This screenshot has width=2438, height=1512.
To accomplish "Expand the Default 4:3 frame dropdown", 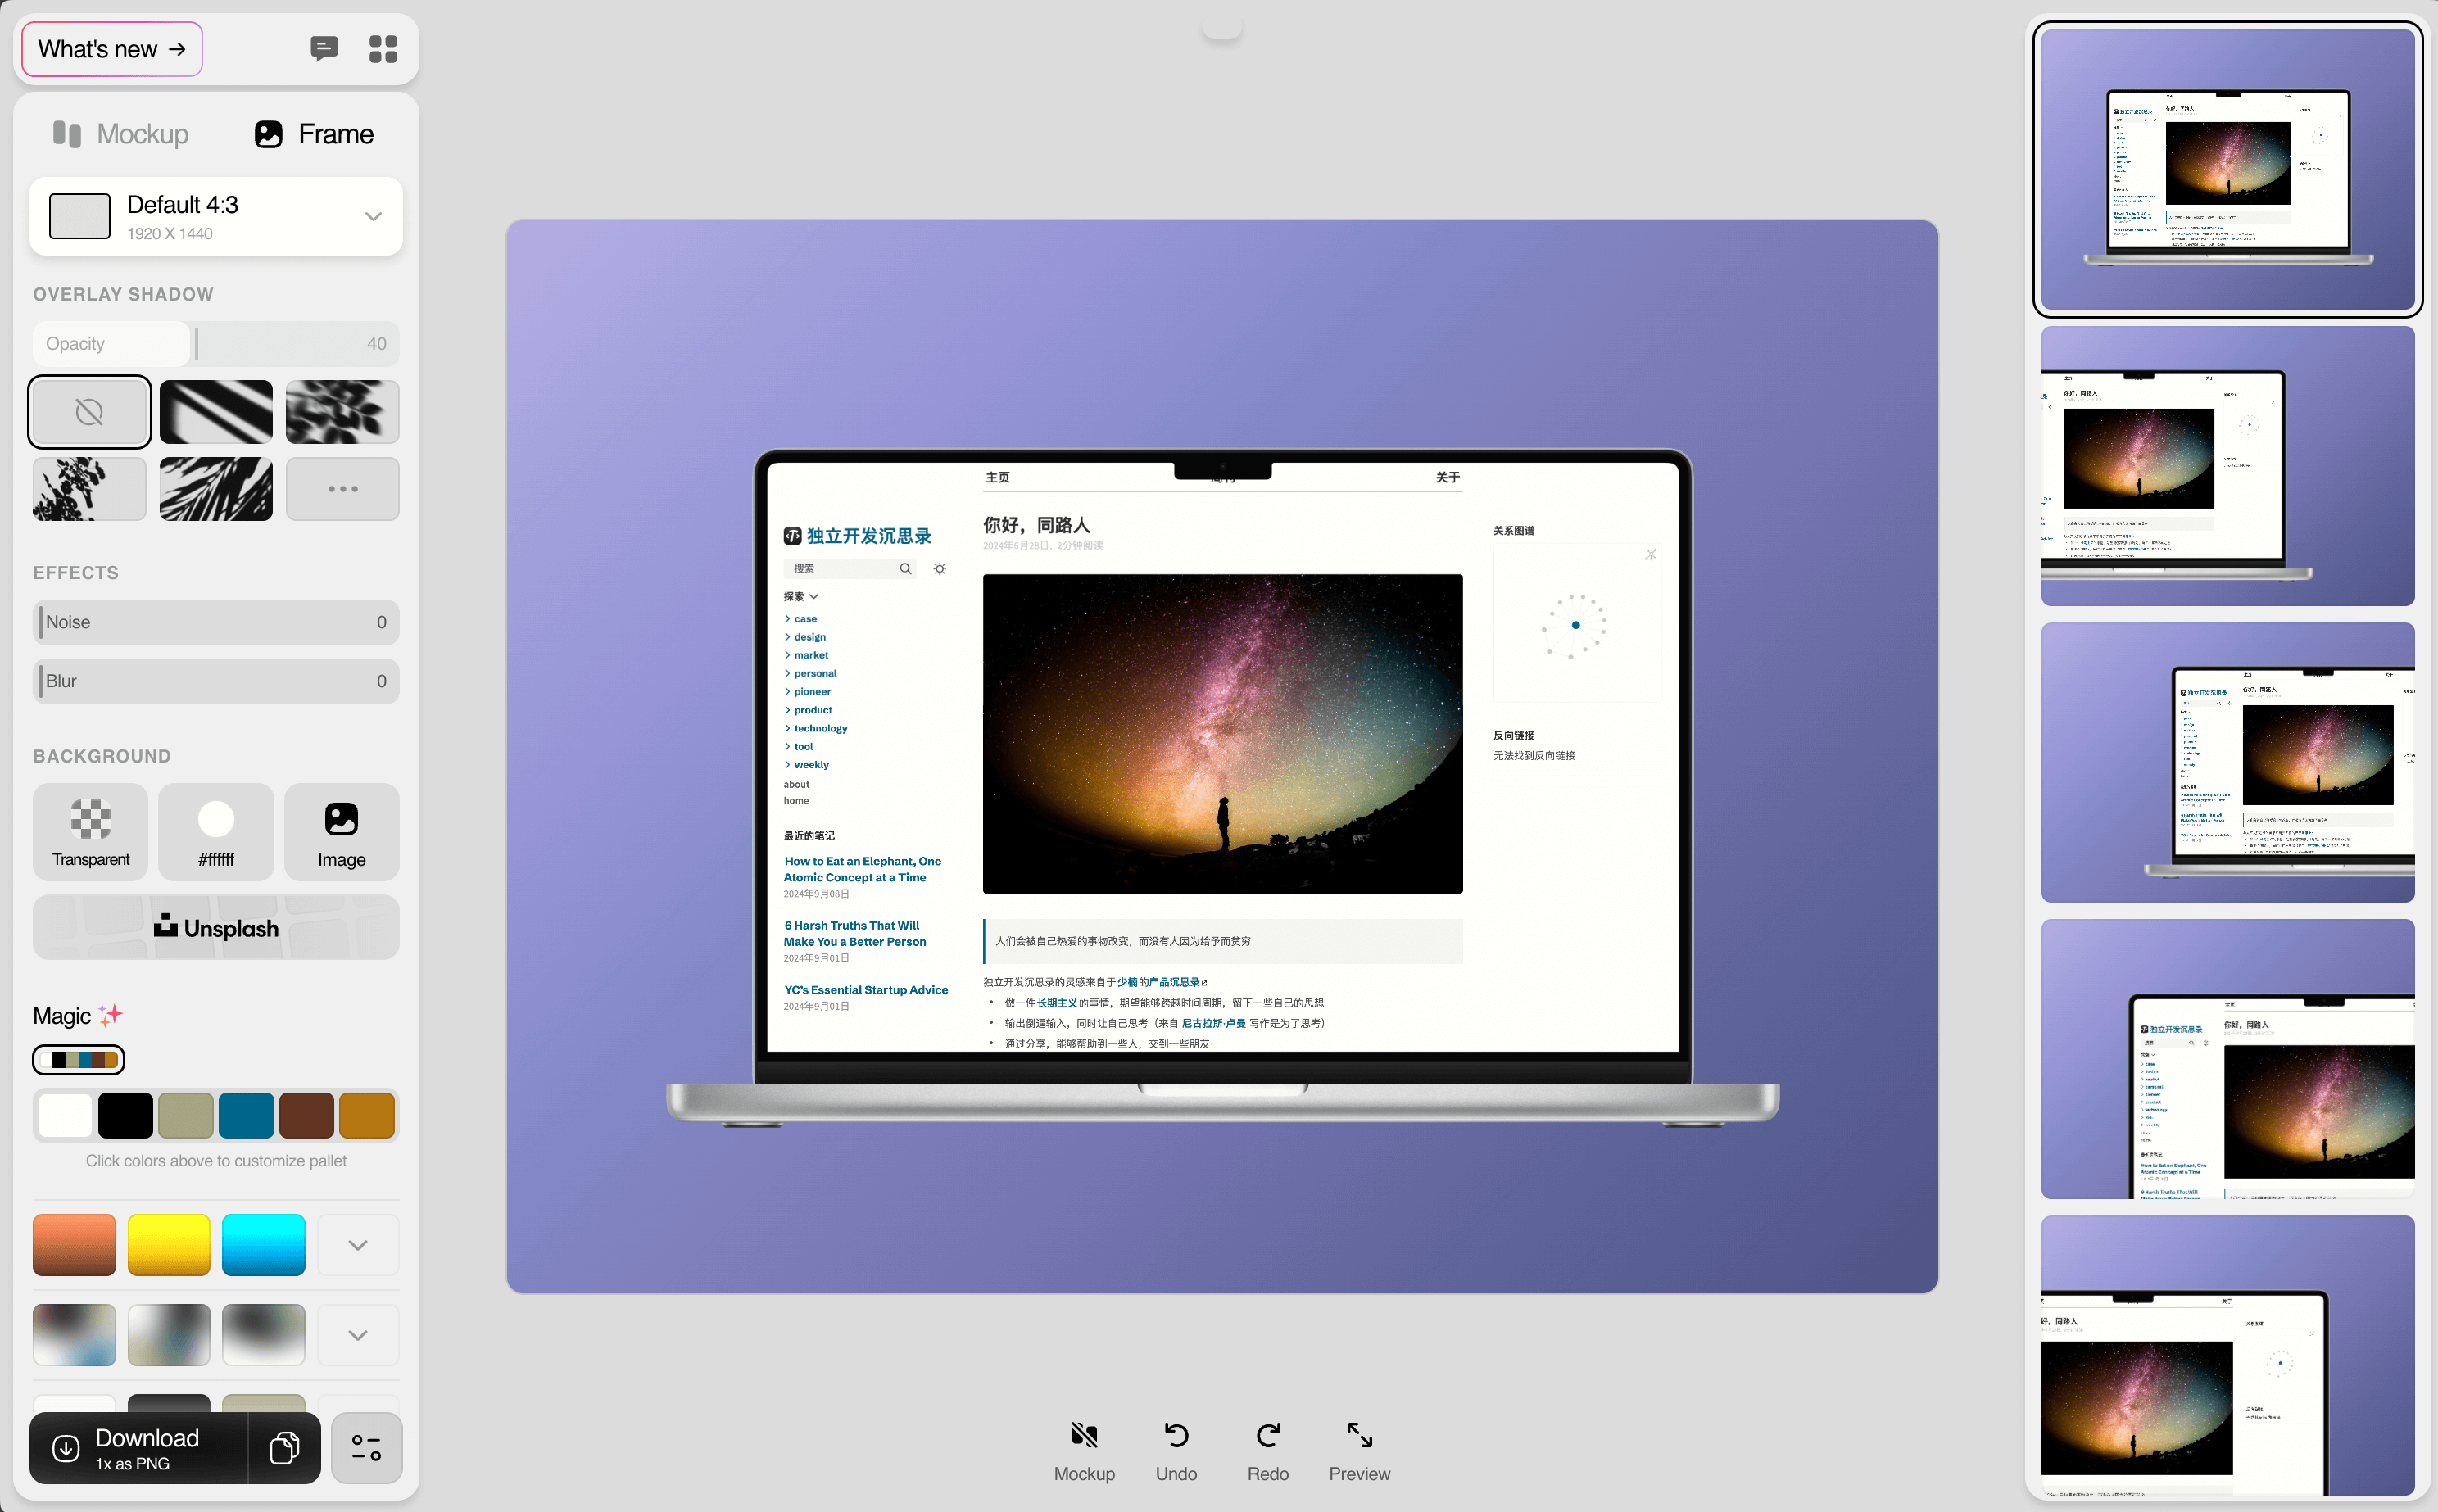I will tap(373, 215).
